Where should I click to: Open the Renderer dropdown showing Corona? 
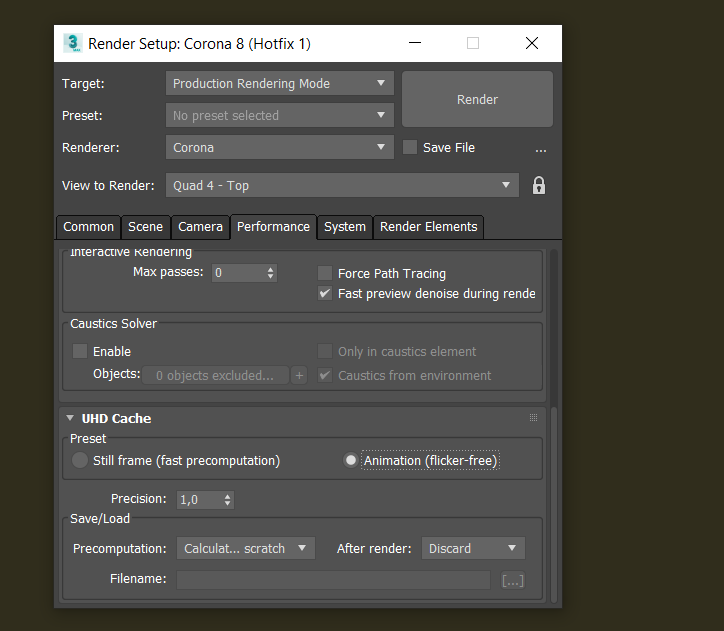[279, 148]
